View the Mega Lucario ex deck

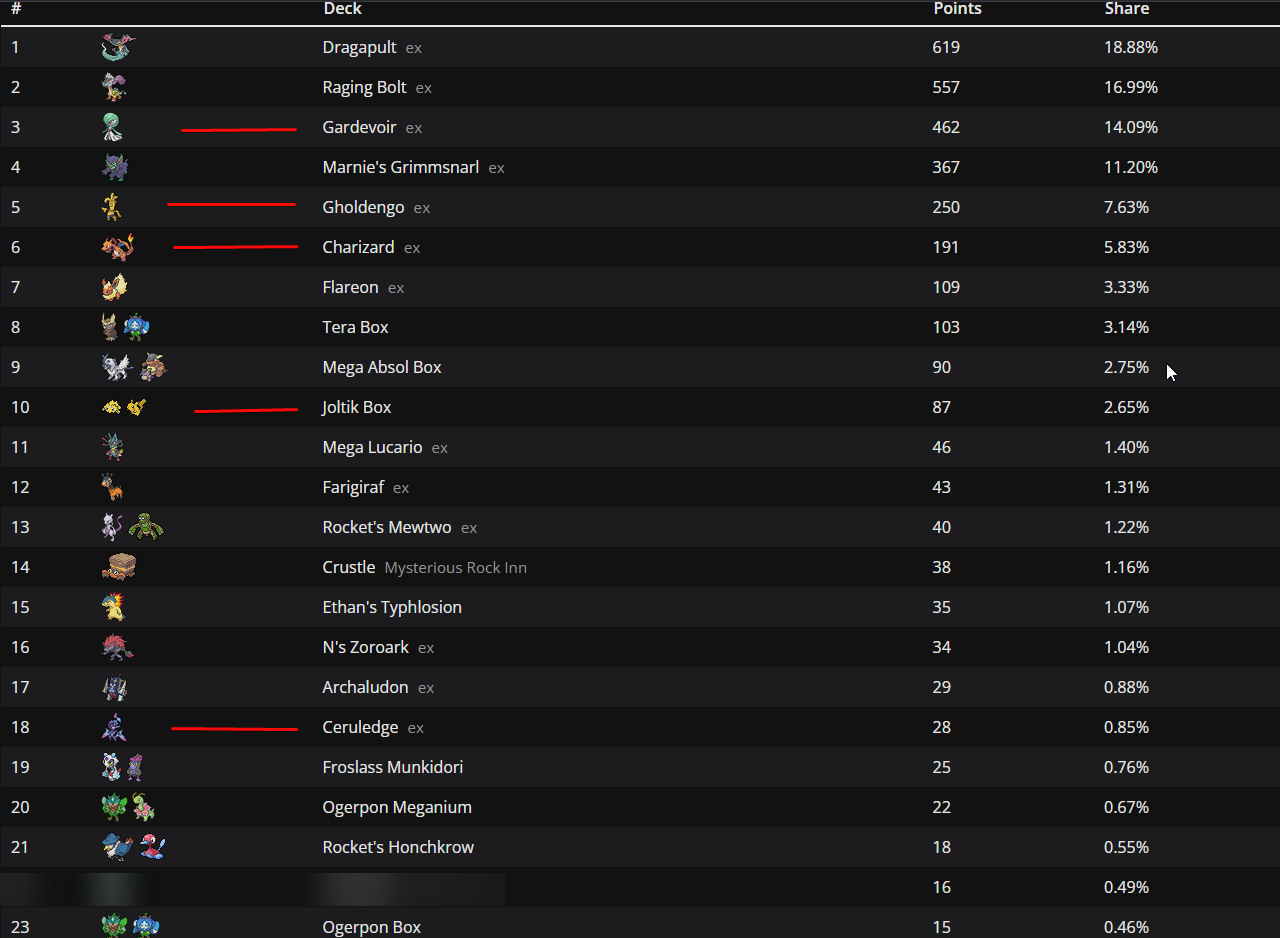click(x=385, y=447)
